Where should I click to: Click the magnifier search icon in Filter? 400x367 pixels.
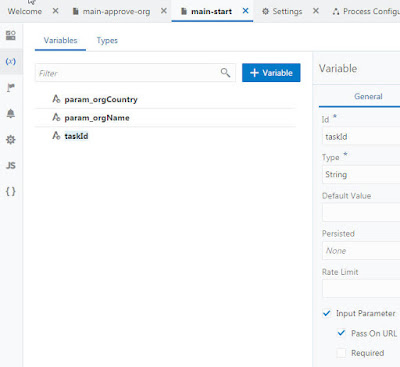coord(225,73)
